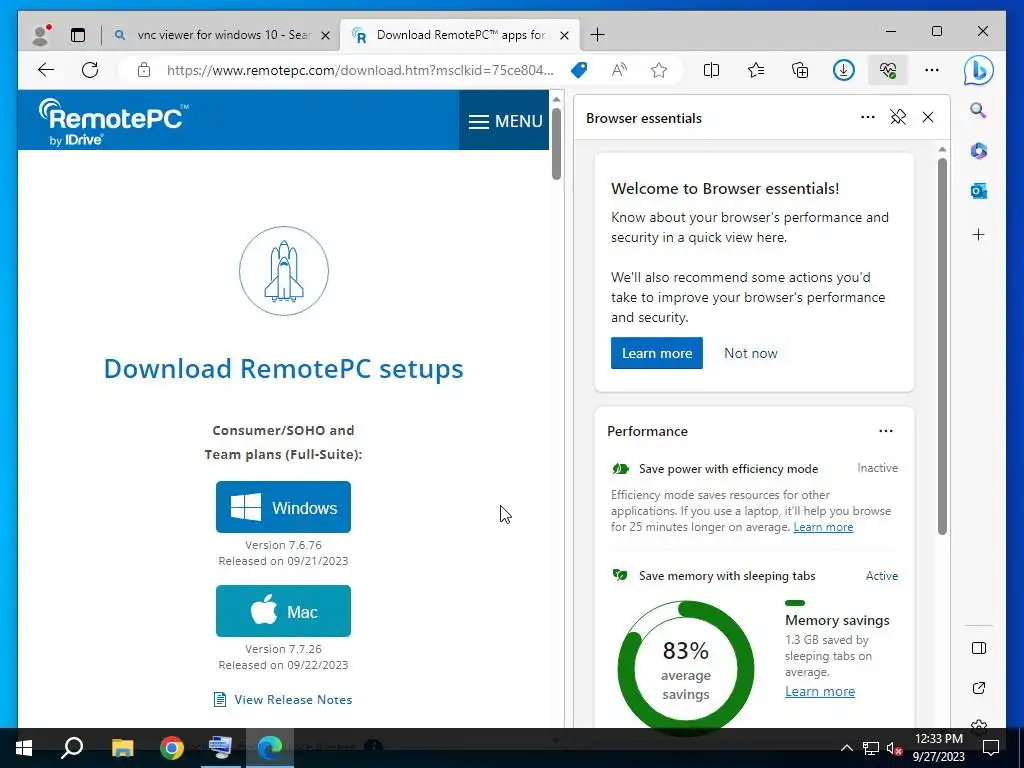The height and width of the screenshot is (768, 1024).
Task: Open Collections icon
Action: coord(800,70)
